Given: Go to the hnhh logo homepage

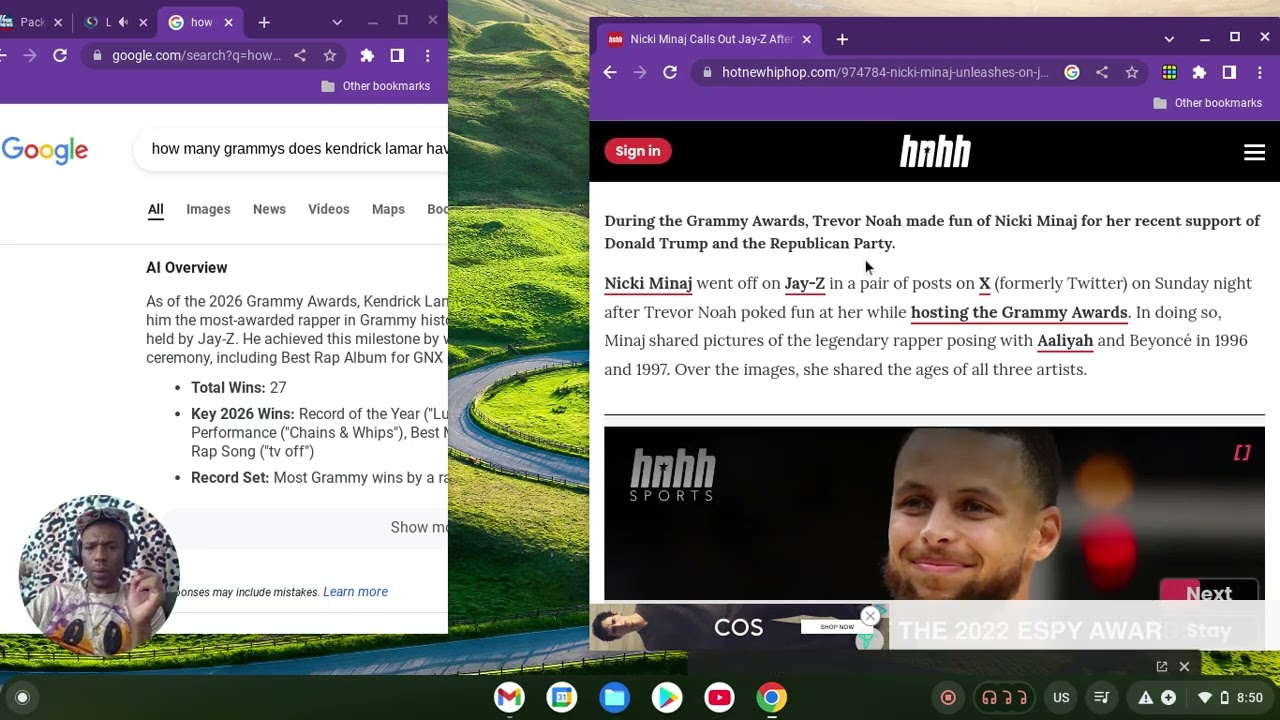Looking at the screenshot, I should coord(935,152).
